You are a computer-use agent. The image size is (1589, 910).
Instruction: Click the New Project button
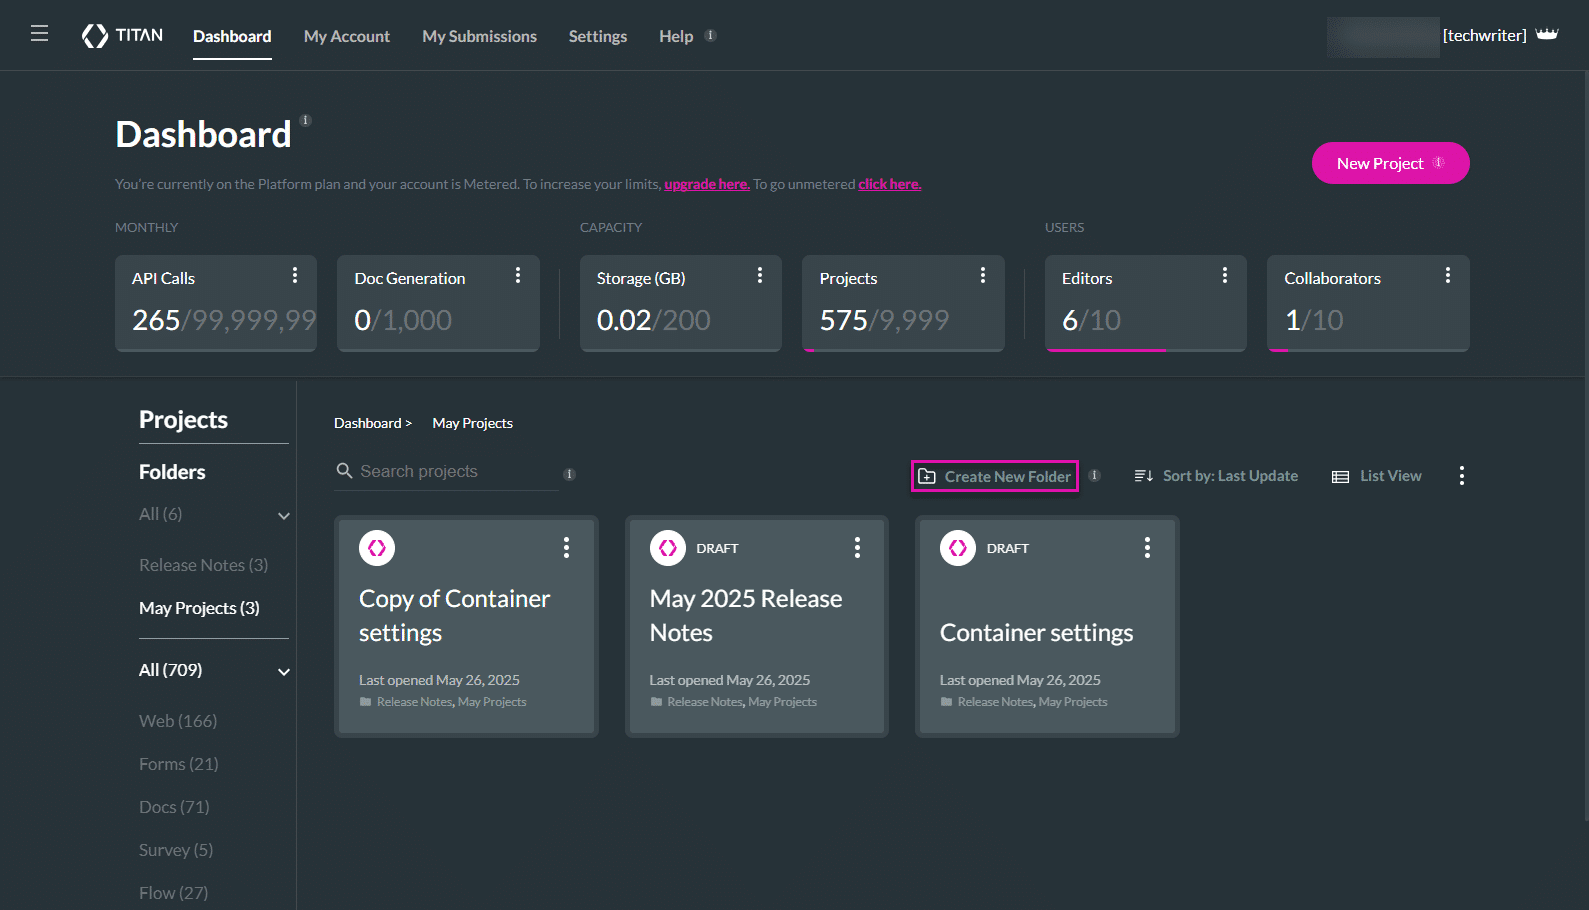[x=1389, y=163]
